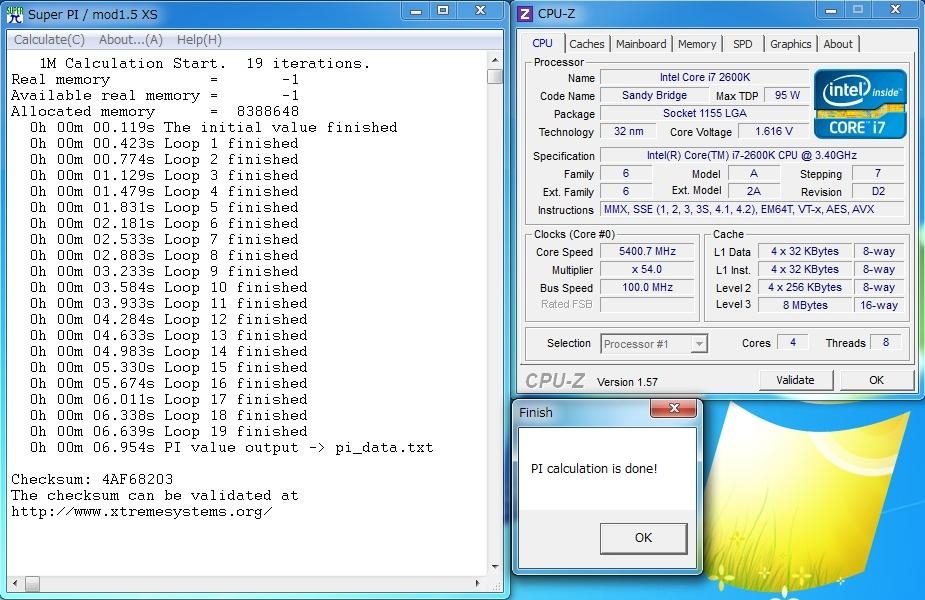Select the CPU tab in CPU-Z
Image resolution: width=925 pixels, height=600 pixels.
tap(542, 43)
